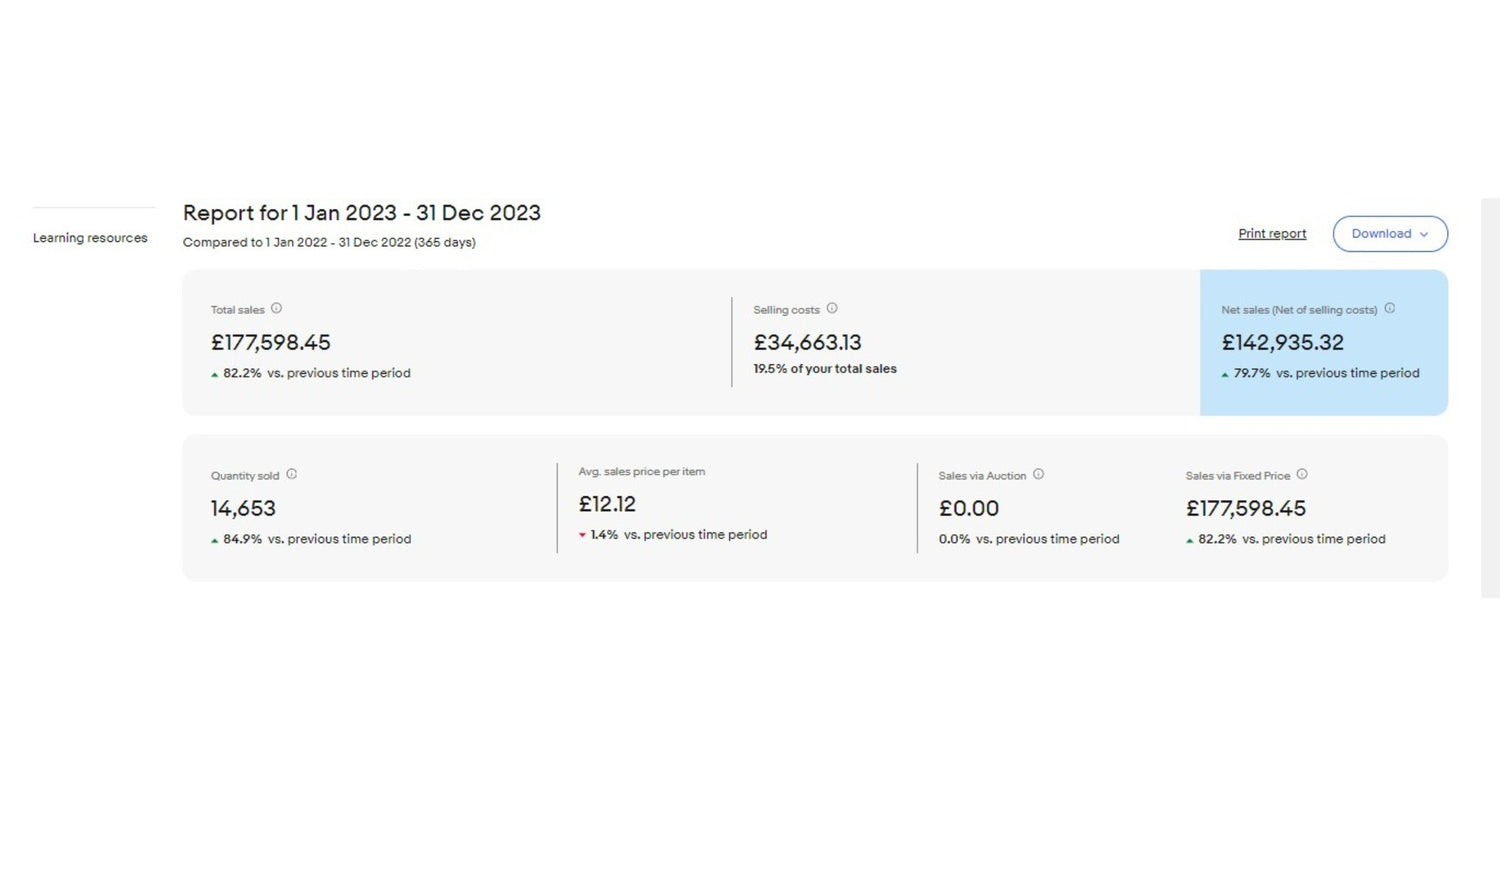Viewport: 1500px width, 875px height.
Task: Click the 14,653 quantity sold figure
Action: (243, 509)
